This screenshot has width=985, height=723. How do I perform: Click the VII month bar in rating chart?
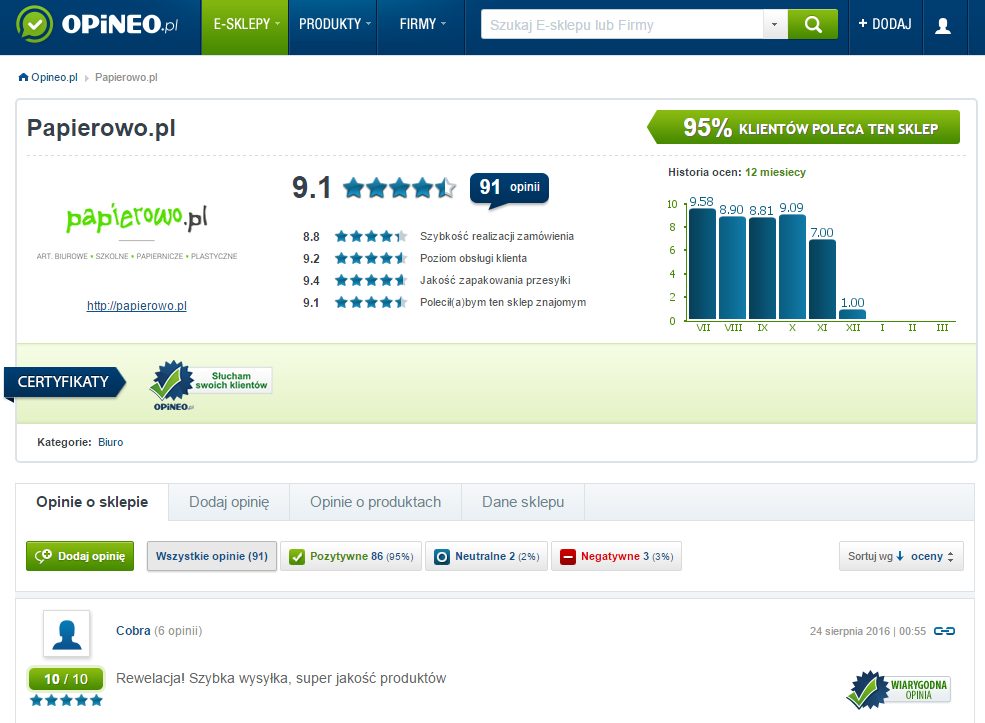(702, 264)
